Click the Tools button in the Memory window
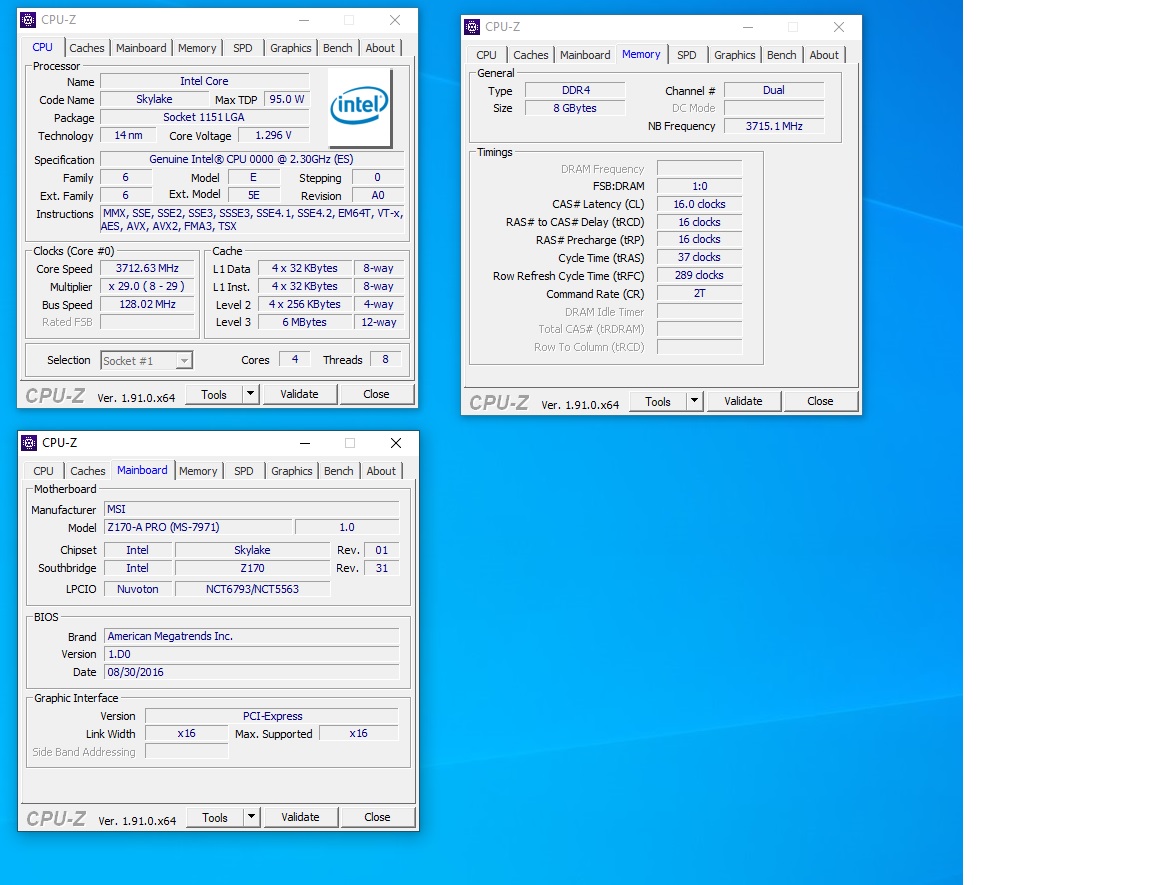The height and width of the screenshot is (885, 1152). [x=658, y=401]
